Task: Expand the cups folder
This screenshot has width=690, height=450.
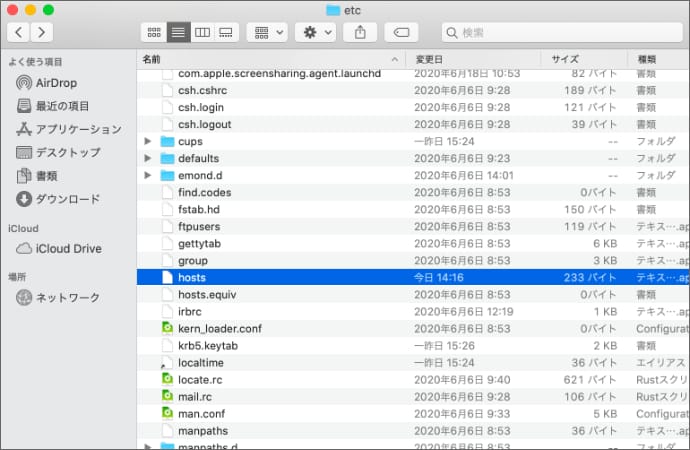Action: (149, 142)
